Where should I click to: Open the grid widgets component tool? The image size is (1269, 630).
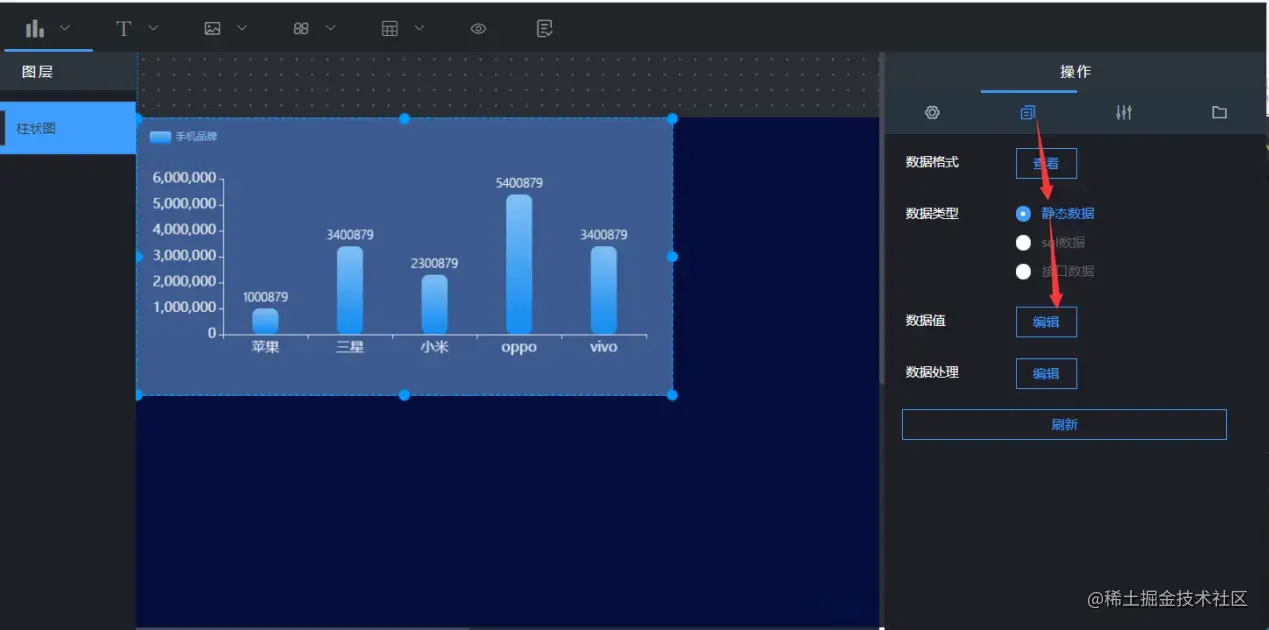point(301,28)
